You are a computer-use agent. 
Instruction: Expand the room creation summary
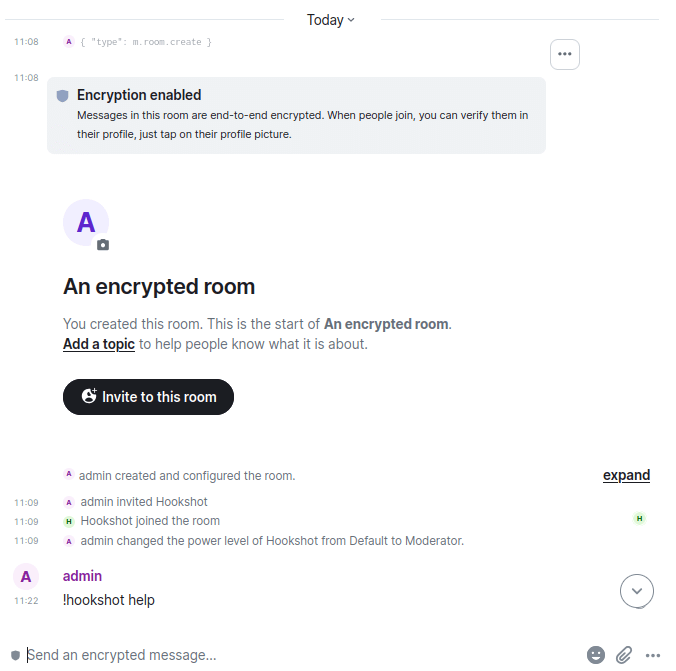coord(626,475)
